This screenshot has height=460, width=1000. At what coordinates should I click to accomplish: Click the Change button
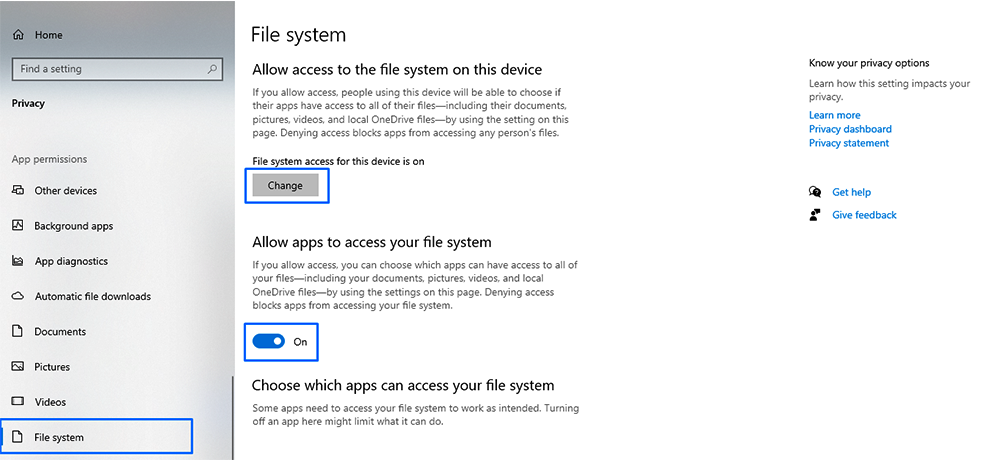pos(285,185)
